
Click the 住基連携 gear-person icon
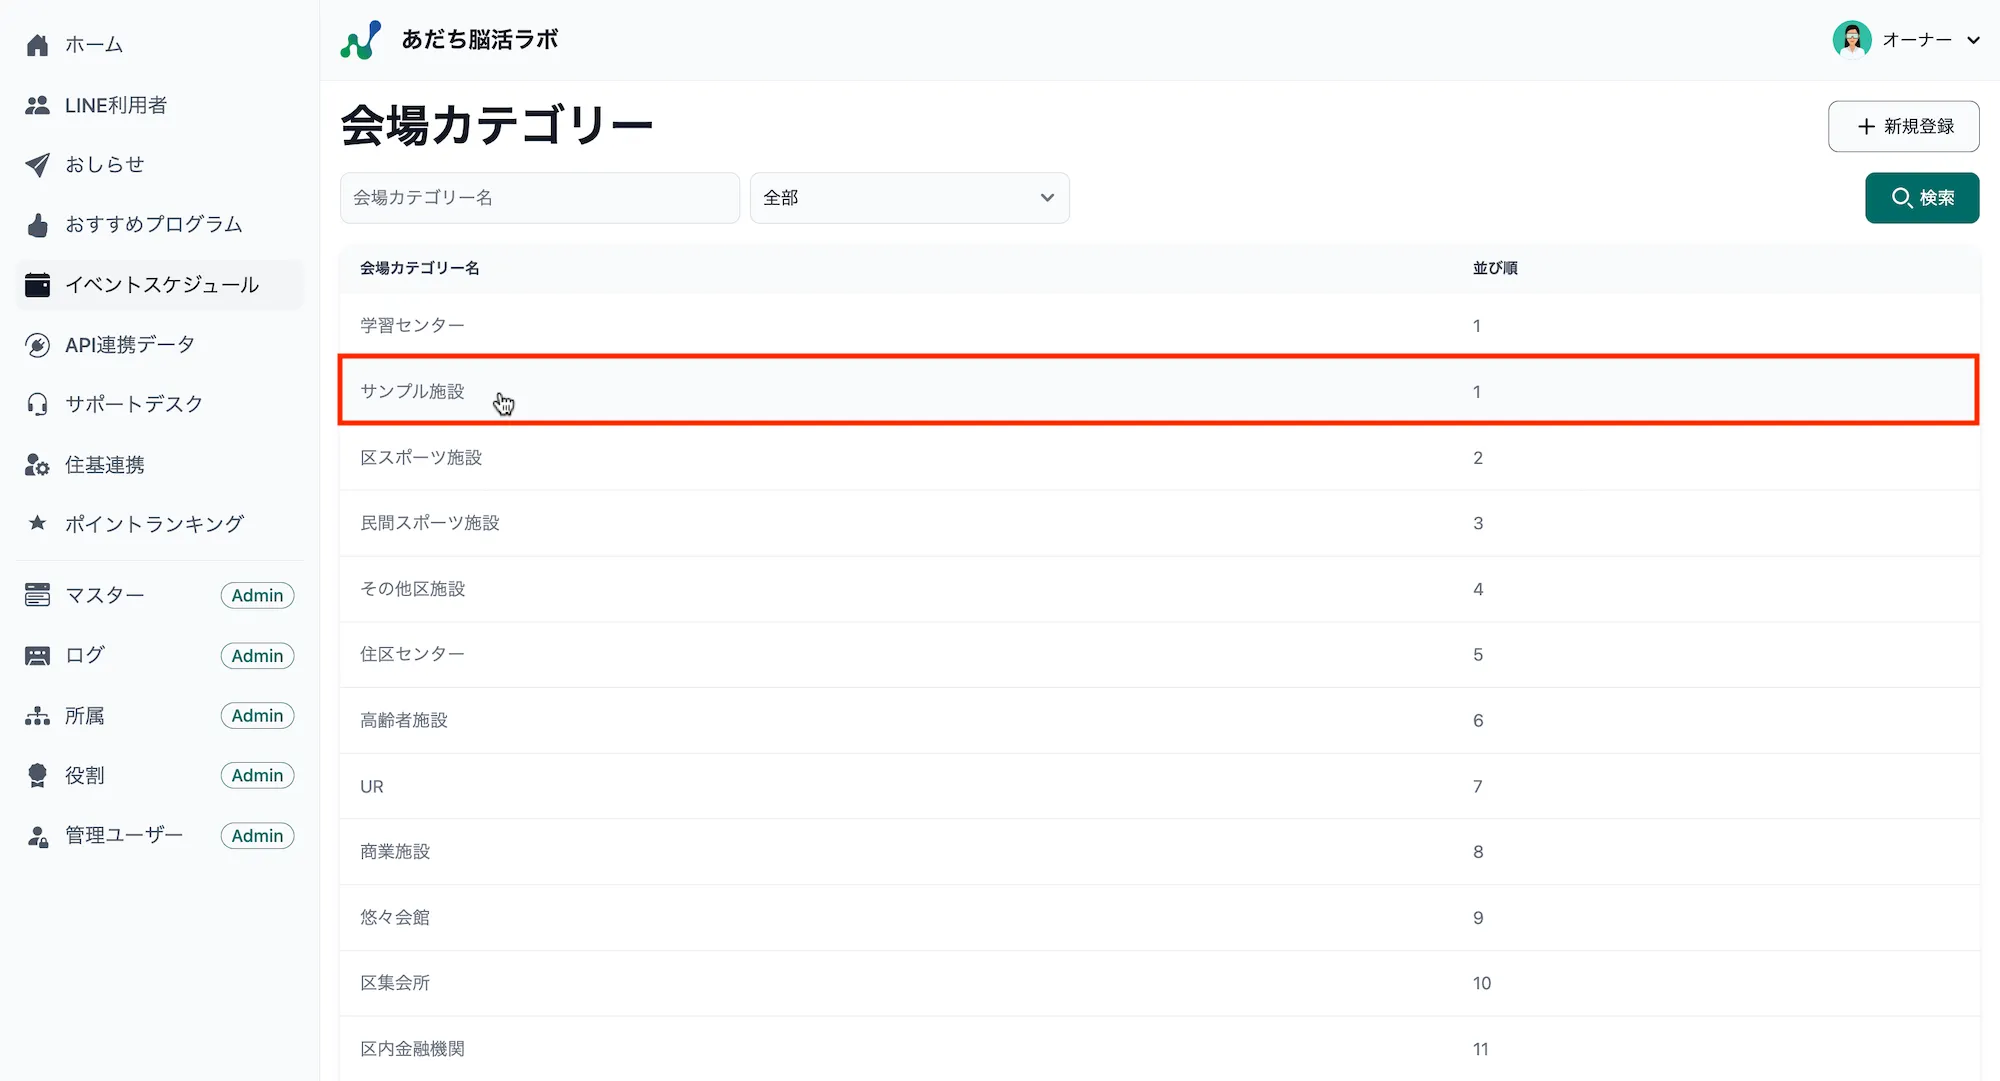coord(37,464)
